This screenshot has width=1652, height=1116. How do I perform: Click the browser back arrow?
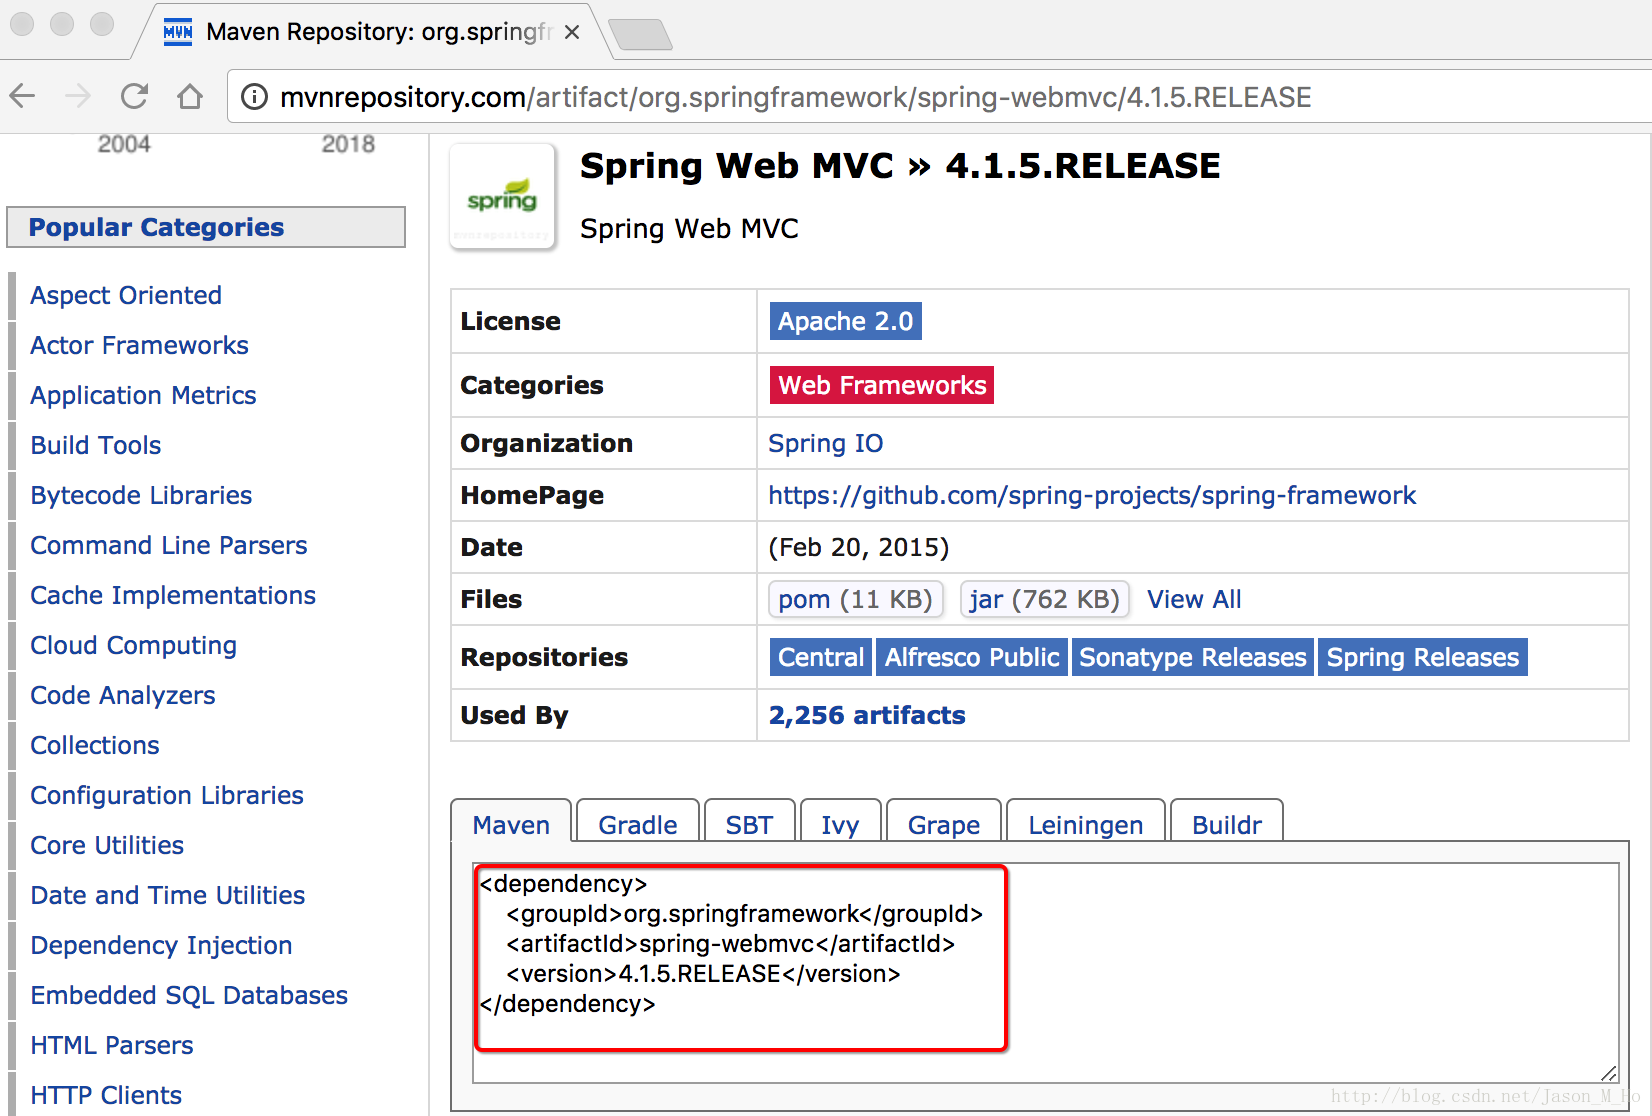[x=22, y=96]
